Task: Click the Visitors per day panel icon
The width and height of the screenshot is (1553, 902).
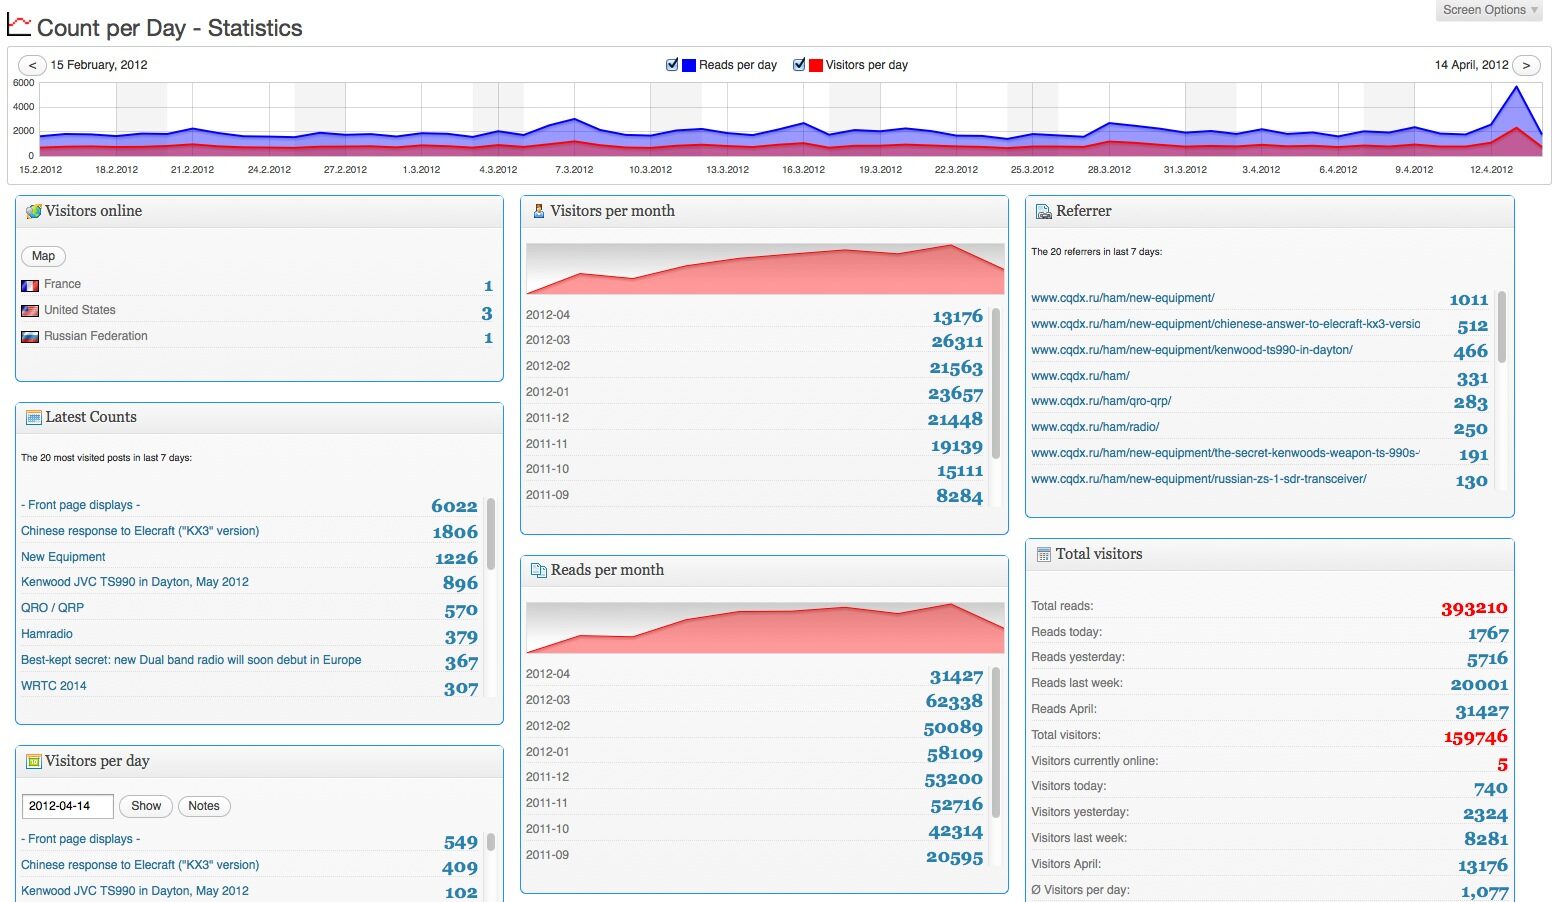Action: (x=33, y=761)
